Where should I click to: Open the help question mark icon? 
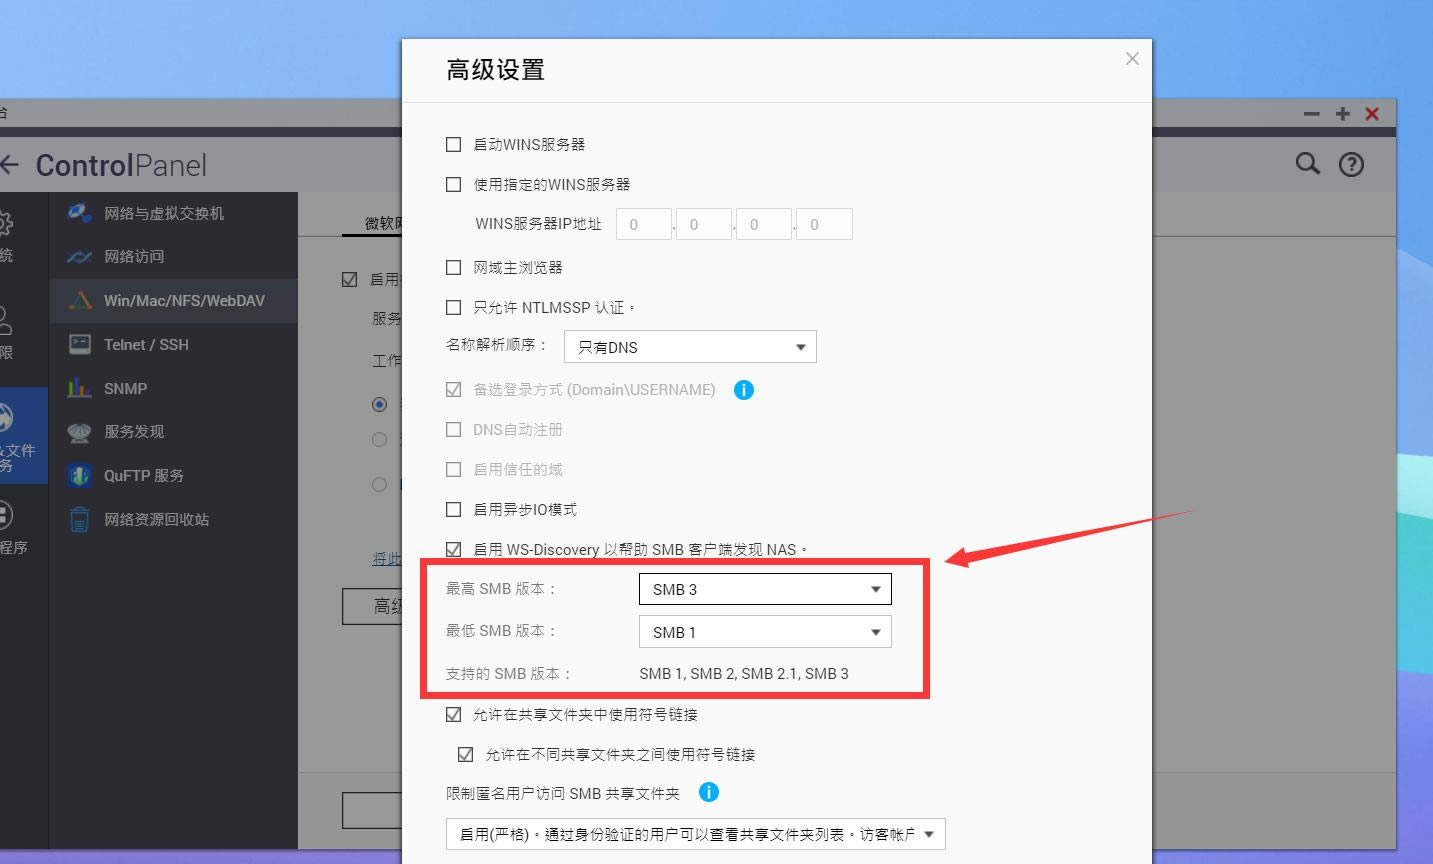1351,165
